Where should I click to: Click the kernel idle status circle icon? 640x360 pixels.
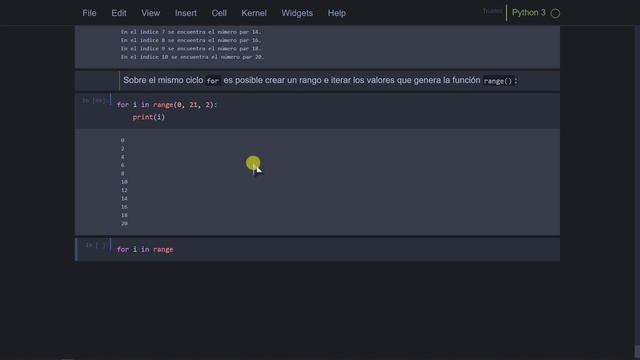[x=555, y=13]
